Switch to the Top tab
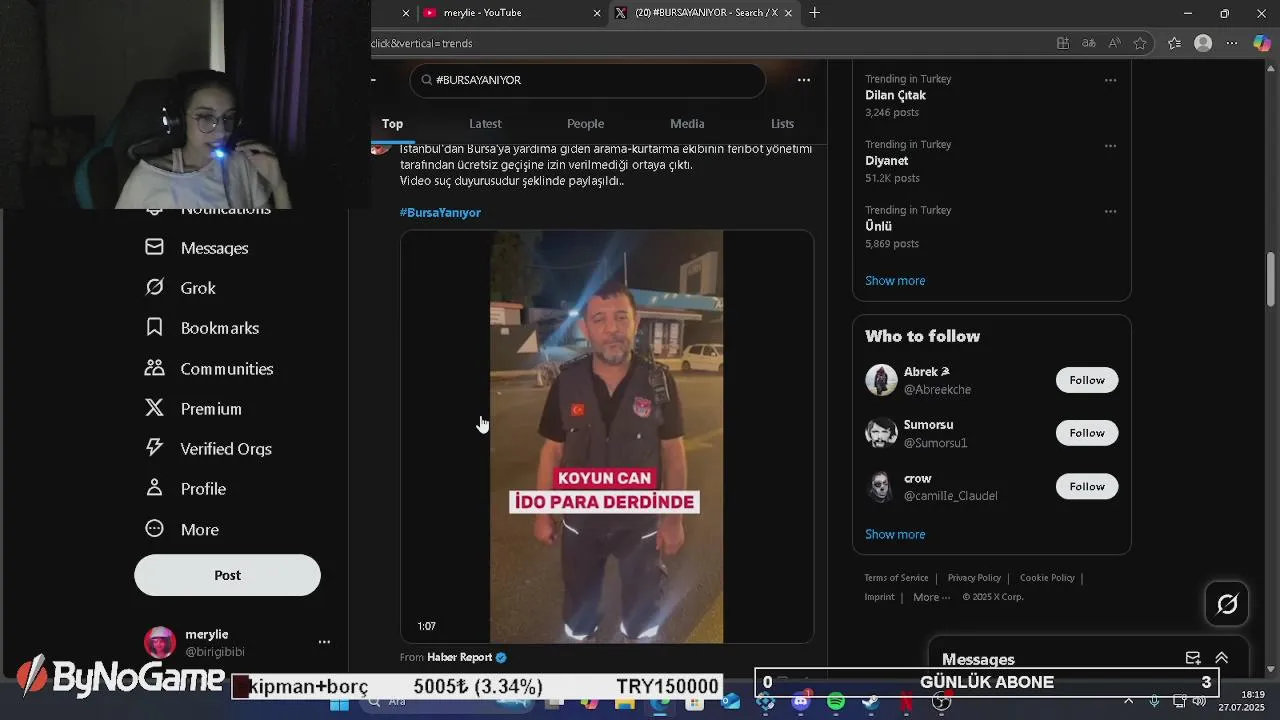This screenshot has height=720, width=1280. (392, 124)
